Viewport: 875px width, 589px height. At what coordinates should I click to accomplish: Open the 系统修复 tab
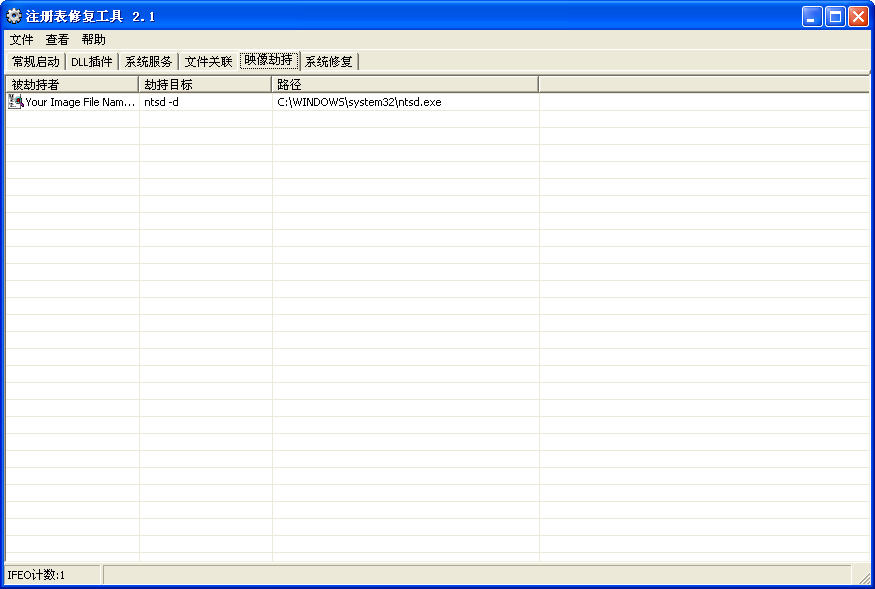(x=329, y=62)
